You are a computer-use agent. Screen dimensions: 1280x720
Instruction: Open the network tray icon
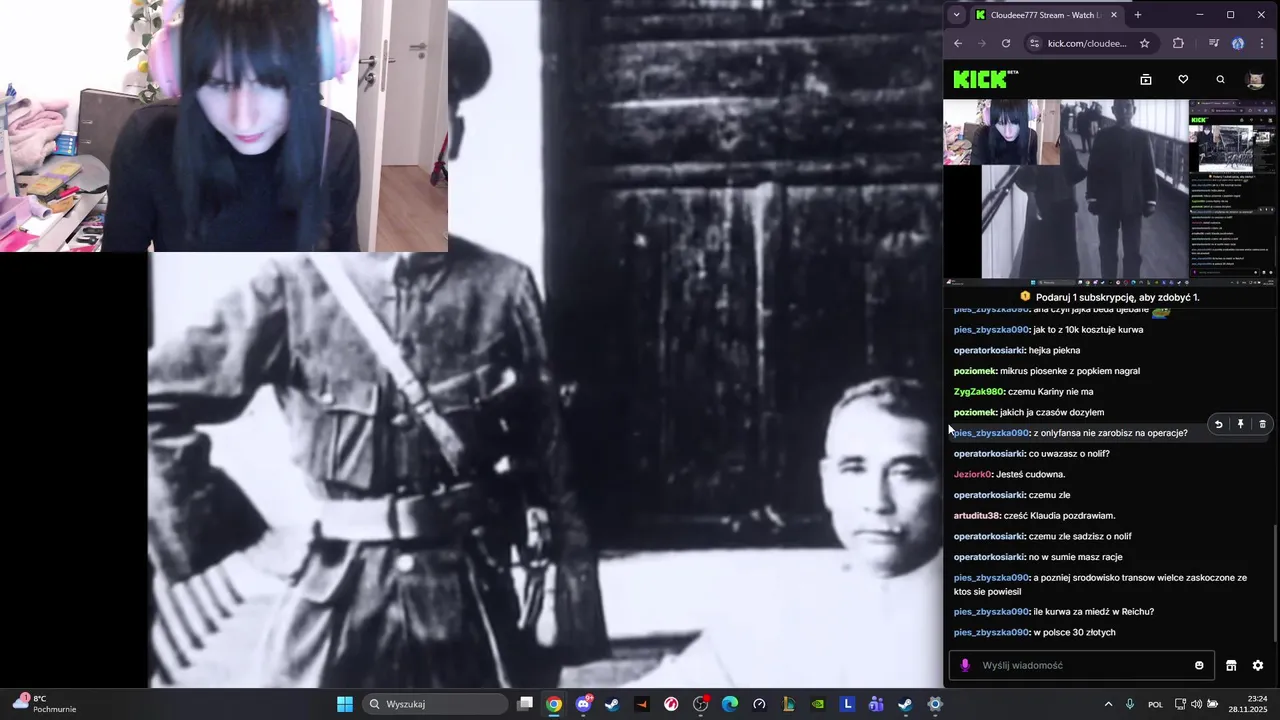1180,704
